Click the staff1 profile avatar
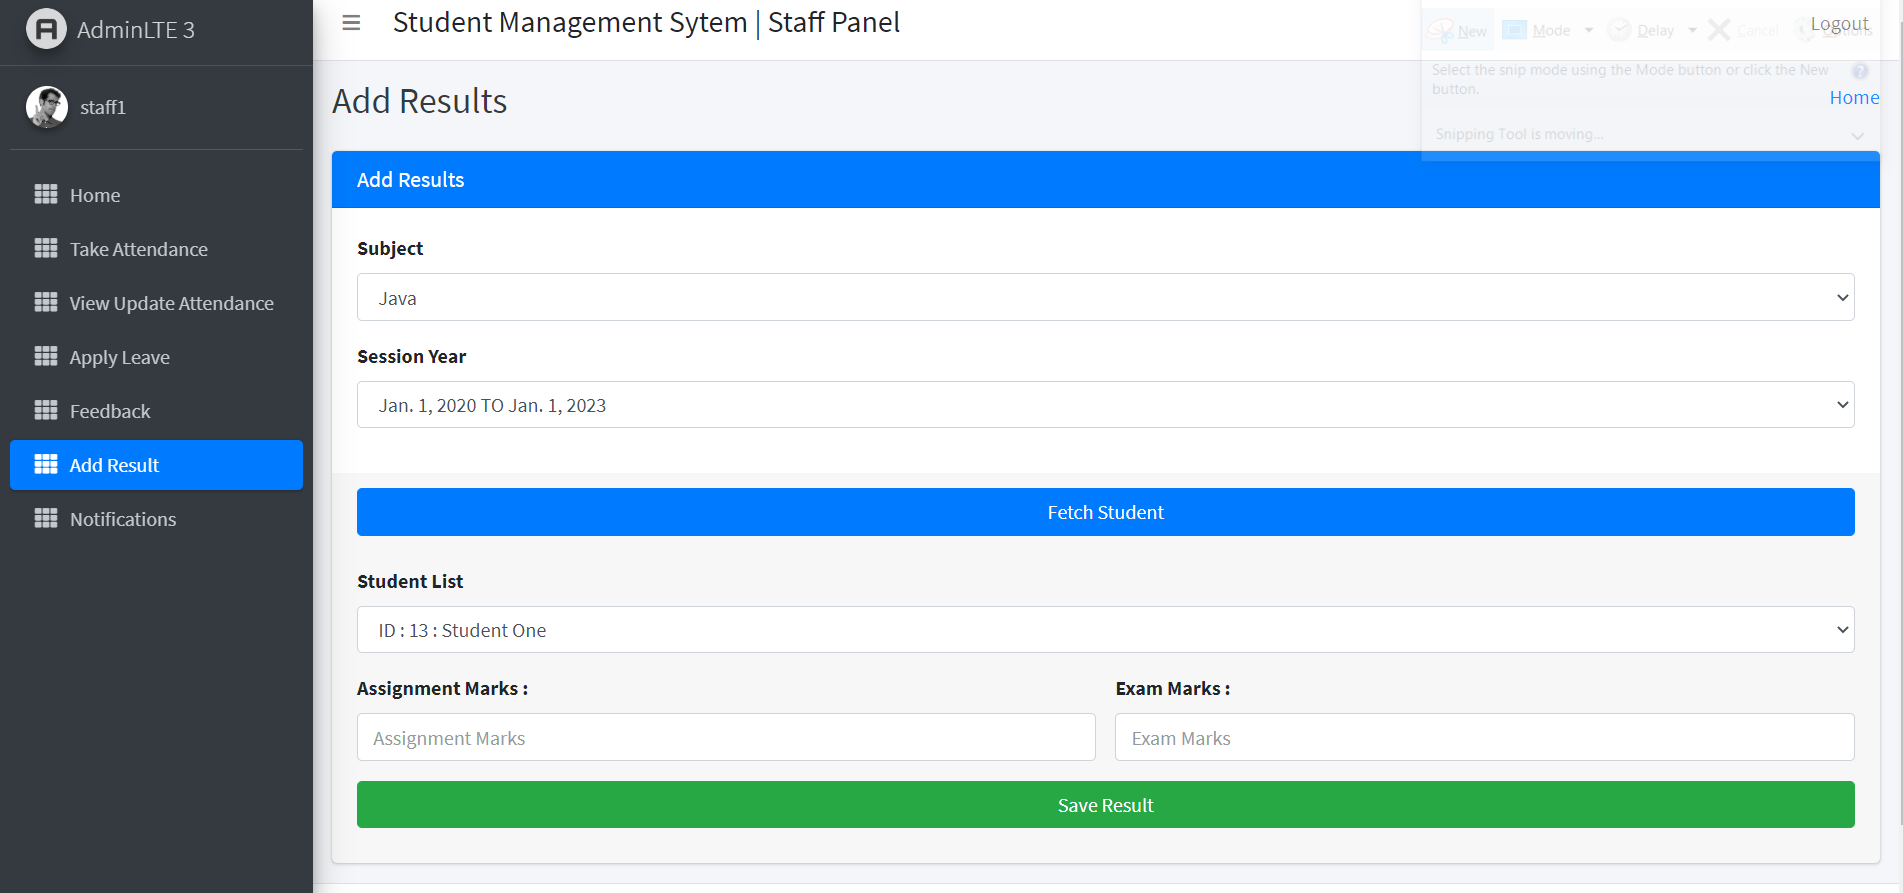 point(47,107)
